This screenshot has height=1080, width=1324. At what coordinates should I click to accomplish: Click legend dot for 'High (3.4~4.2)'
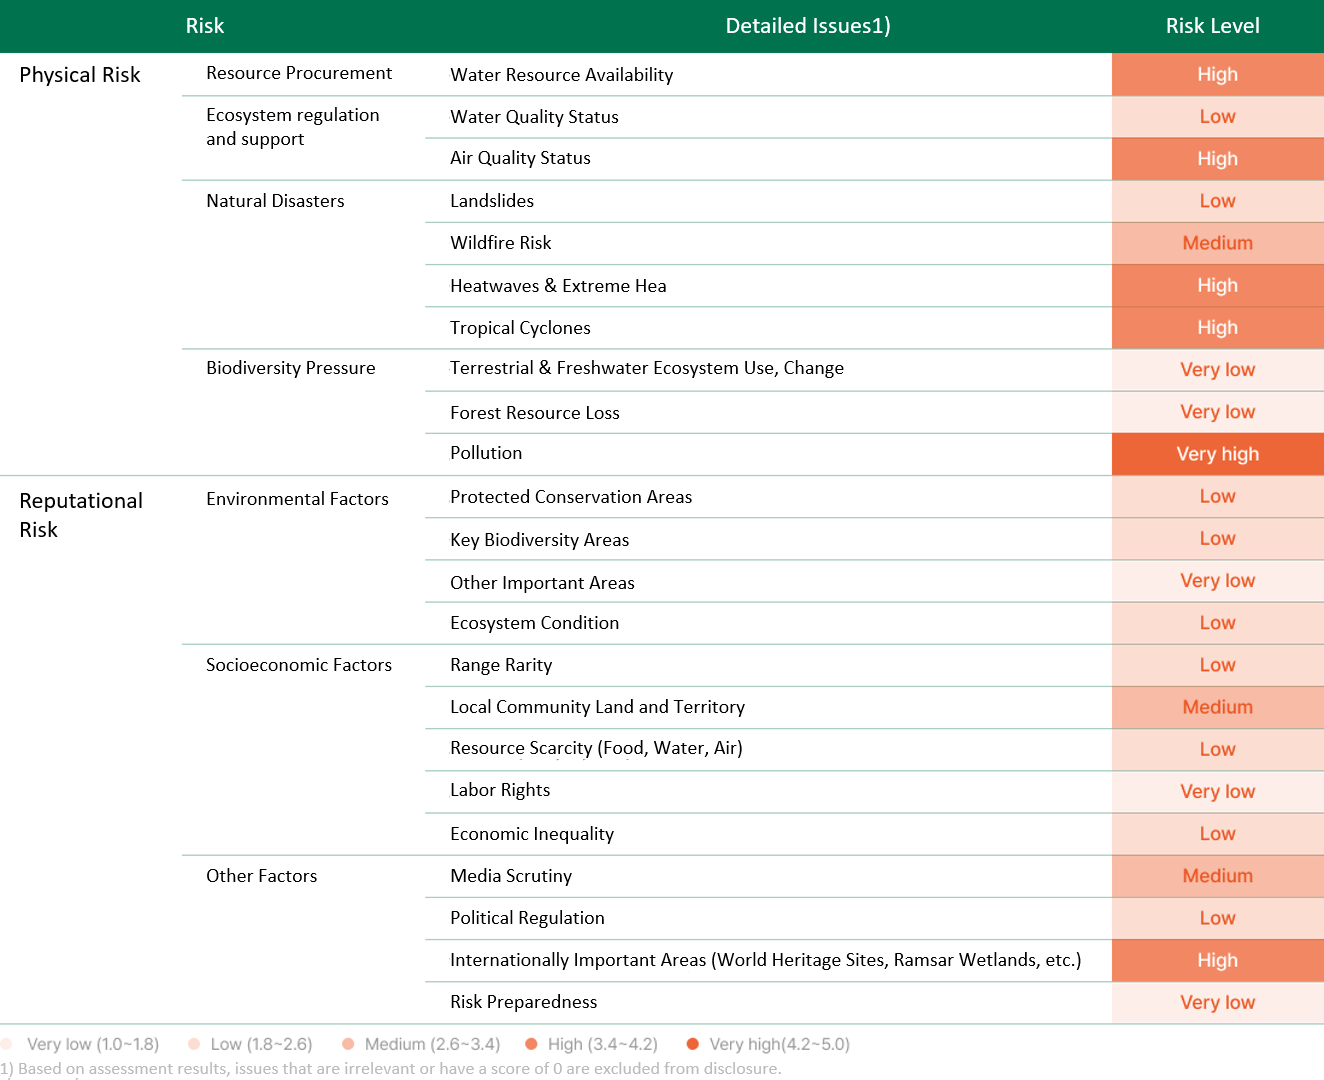[531, 1044]
